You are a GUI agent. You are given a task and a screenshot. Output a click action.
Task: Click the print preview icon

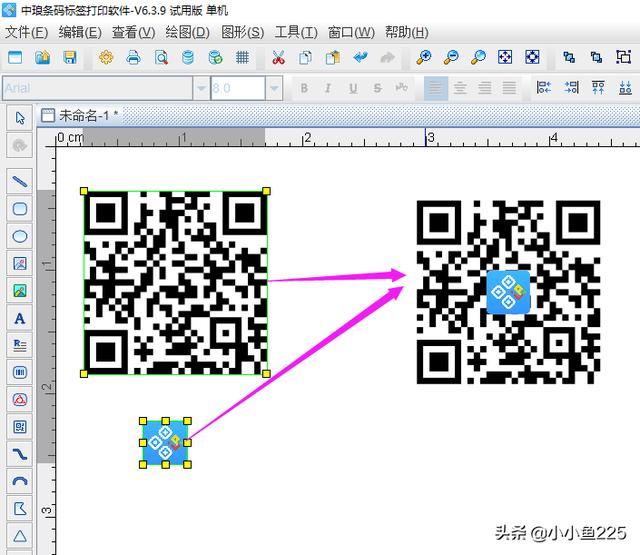[x=161, y=58]
